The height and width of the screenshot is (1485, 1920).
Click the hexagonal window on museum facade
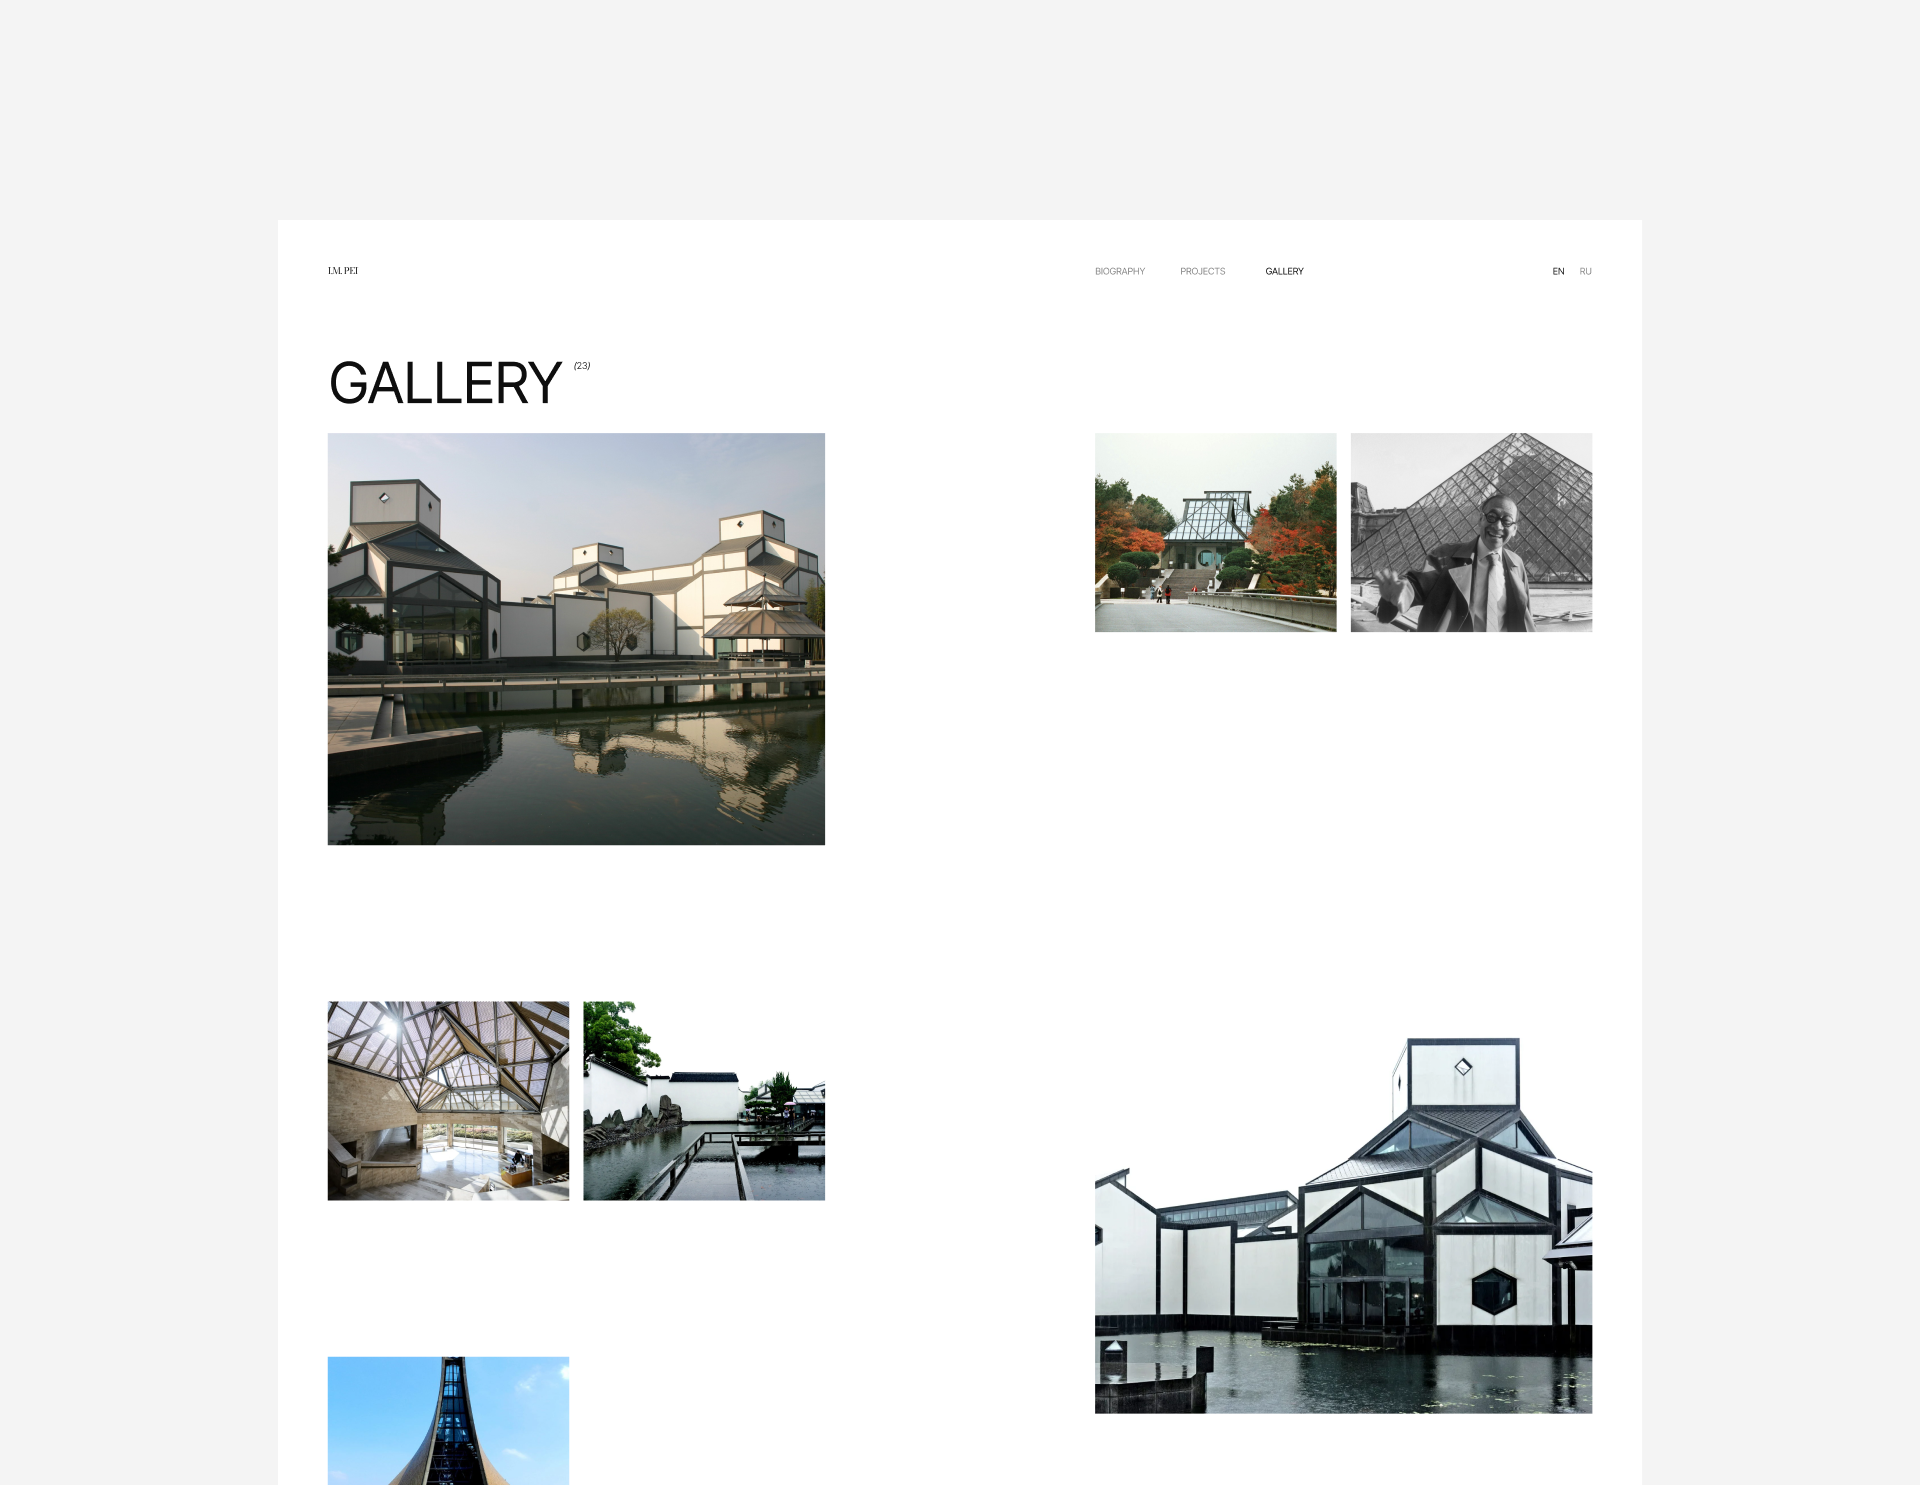[1494, 1290]
